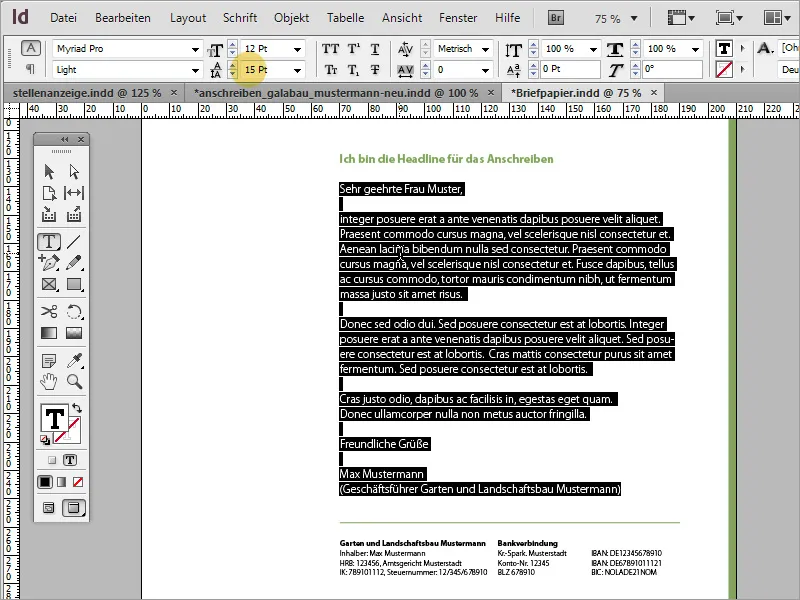Select the Content Placer tool
The width and height of the screenshot is (800, 600).
(x=74, y=214)
